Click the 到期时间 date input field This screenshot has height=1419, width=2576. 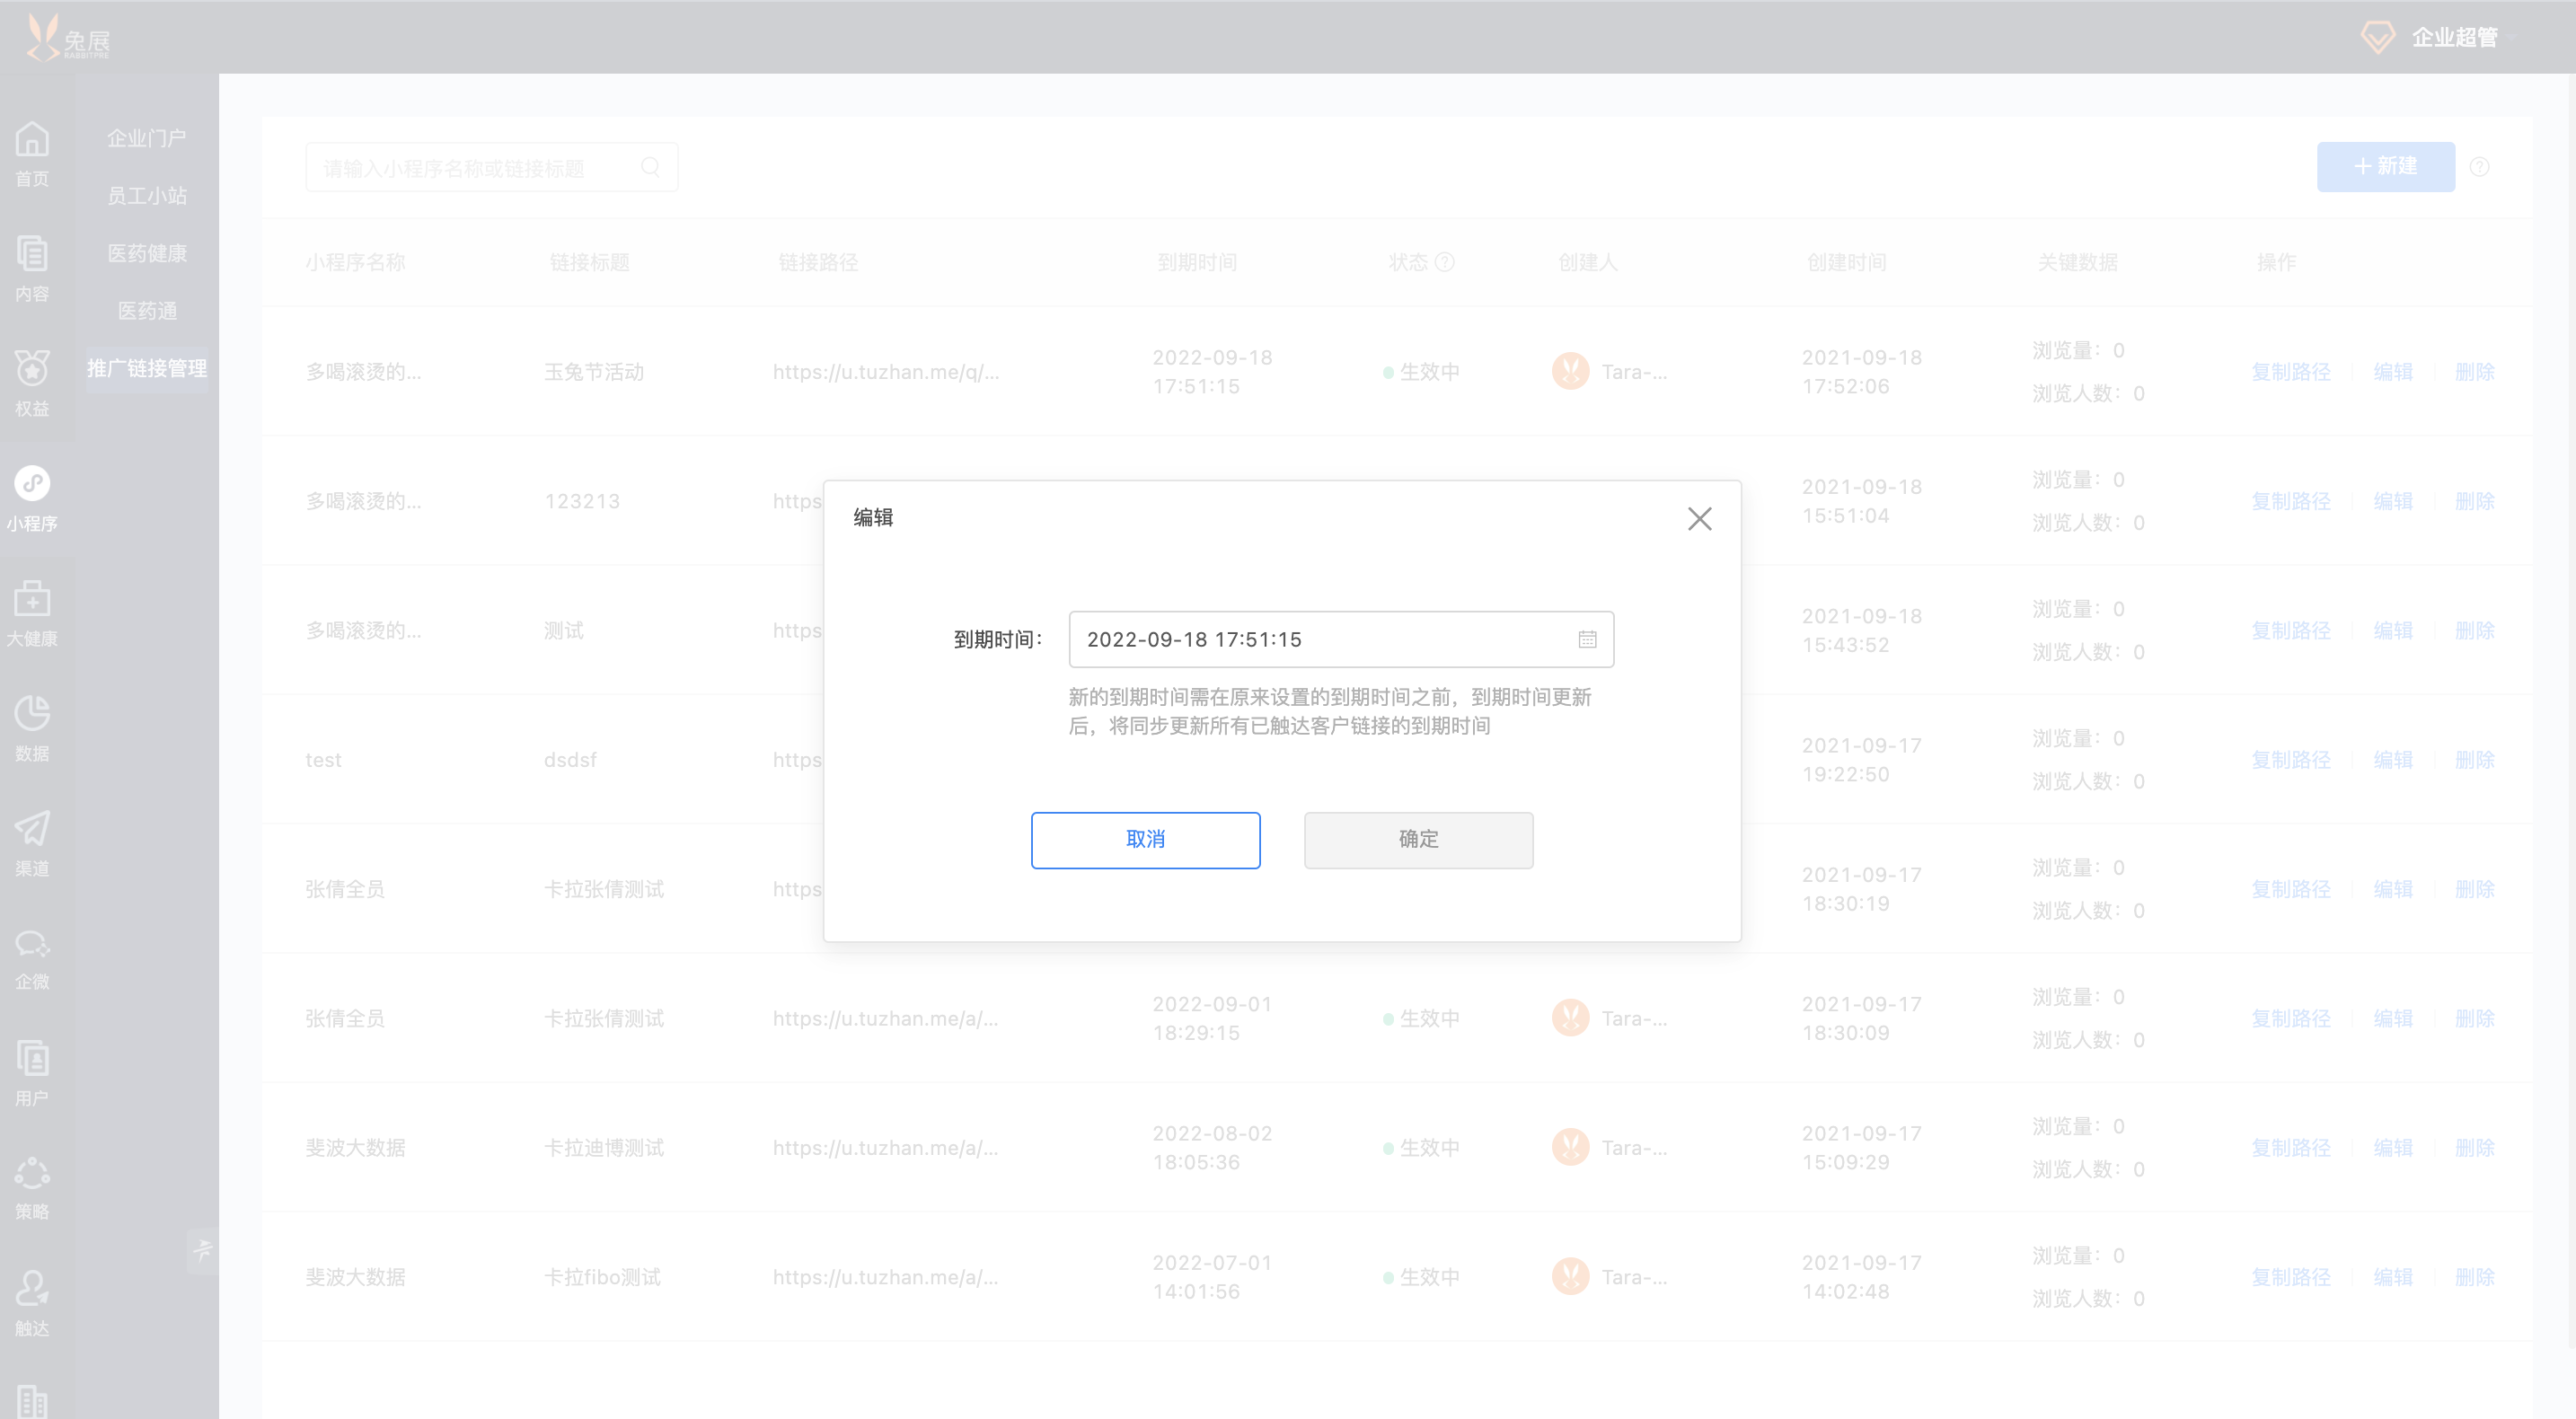[1340, 639]
